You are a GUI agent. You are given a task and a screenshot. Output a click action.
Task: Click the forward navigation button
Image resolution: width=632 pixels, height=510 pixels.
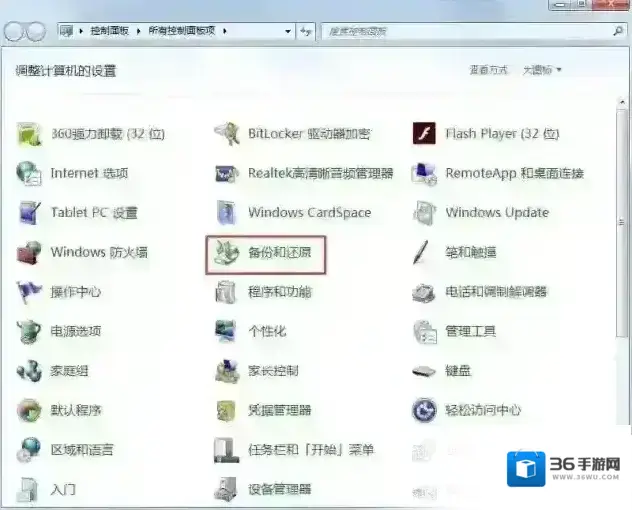point(35,31)
